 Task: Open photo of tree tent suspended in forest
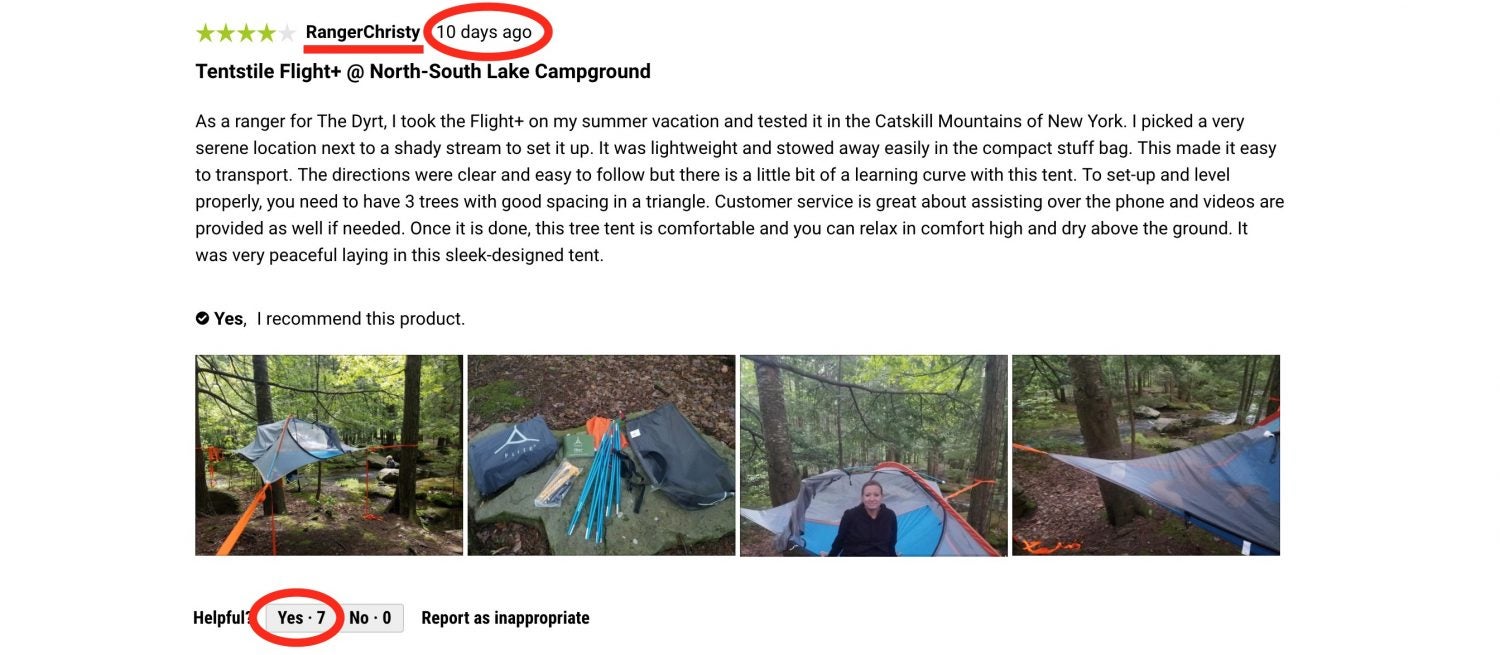(x=329, y=455)
